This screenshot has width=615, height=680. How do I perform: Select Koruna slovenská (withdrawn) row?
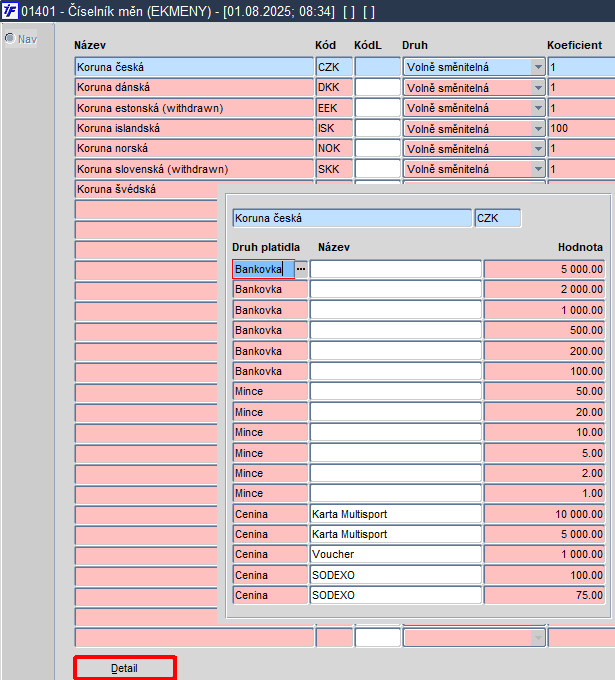coord(194,169)
